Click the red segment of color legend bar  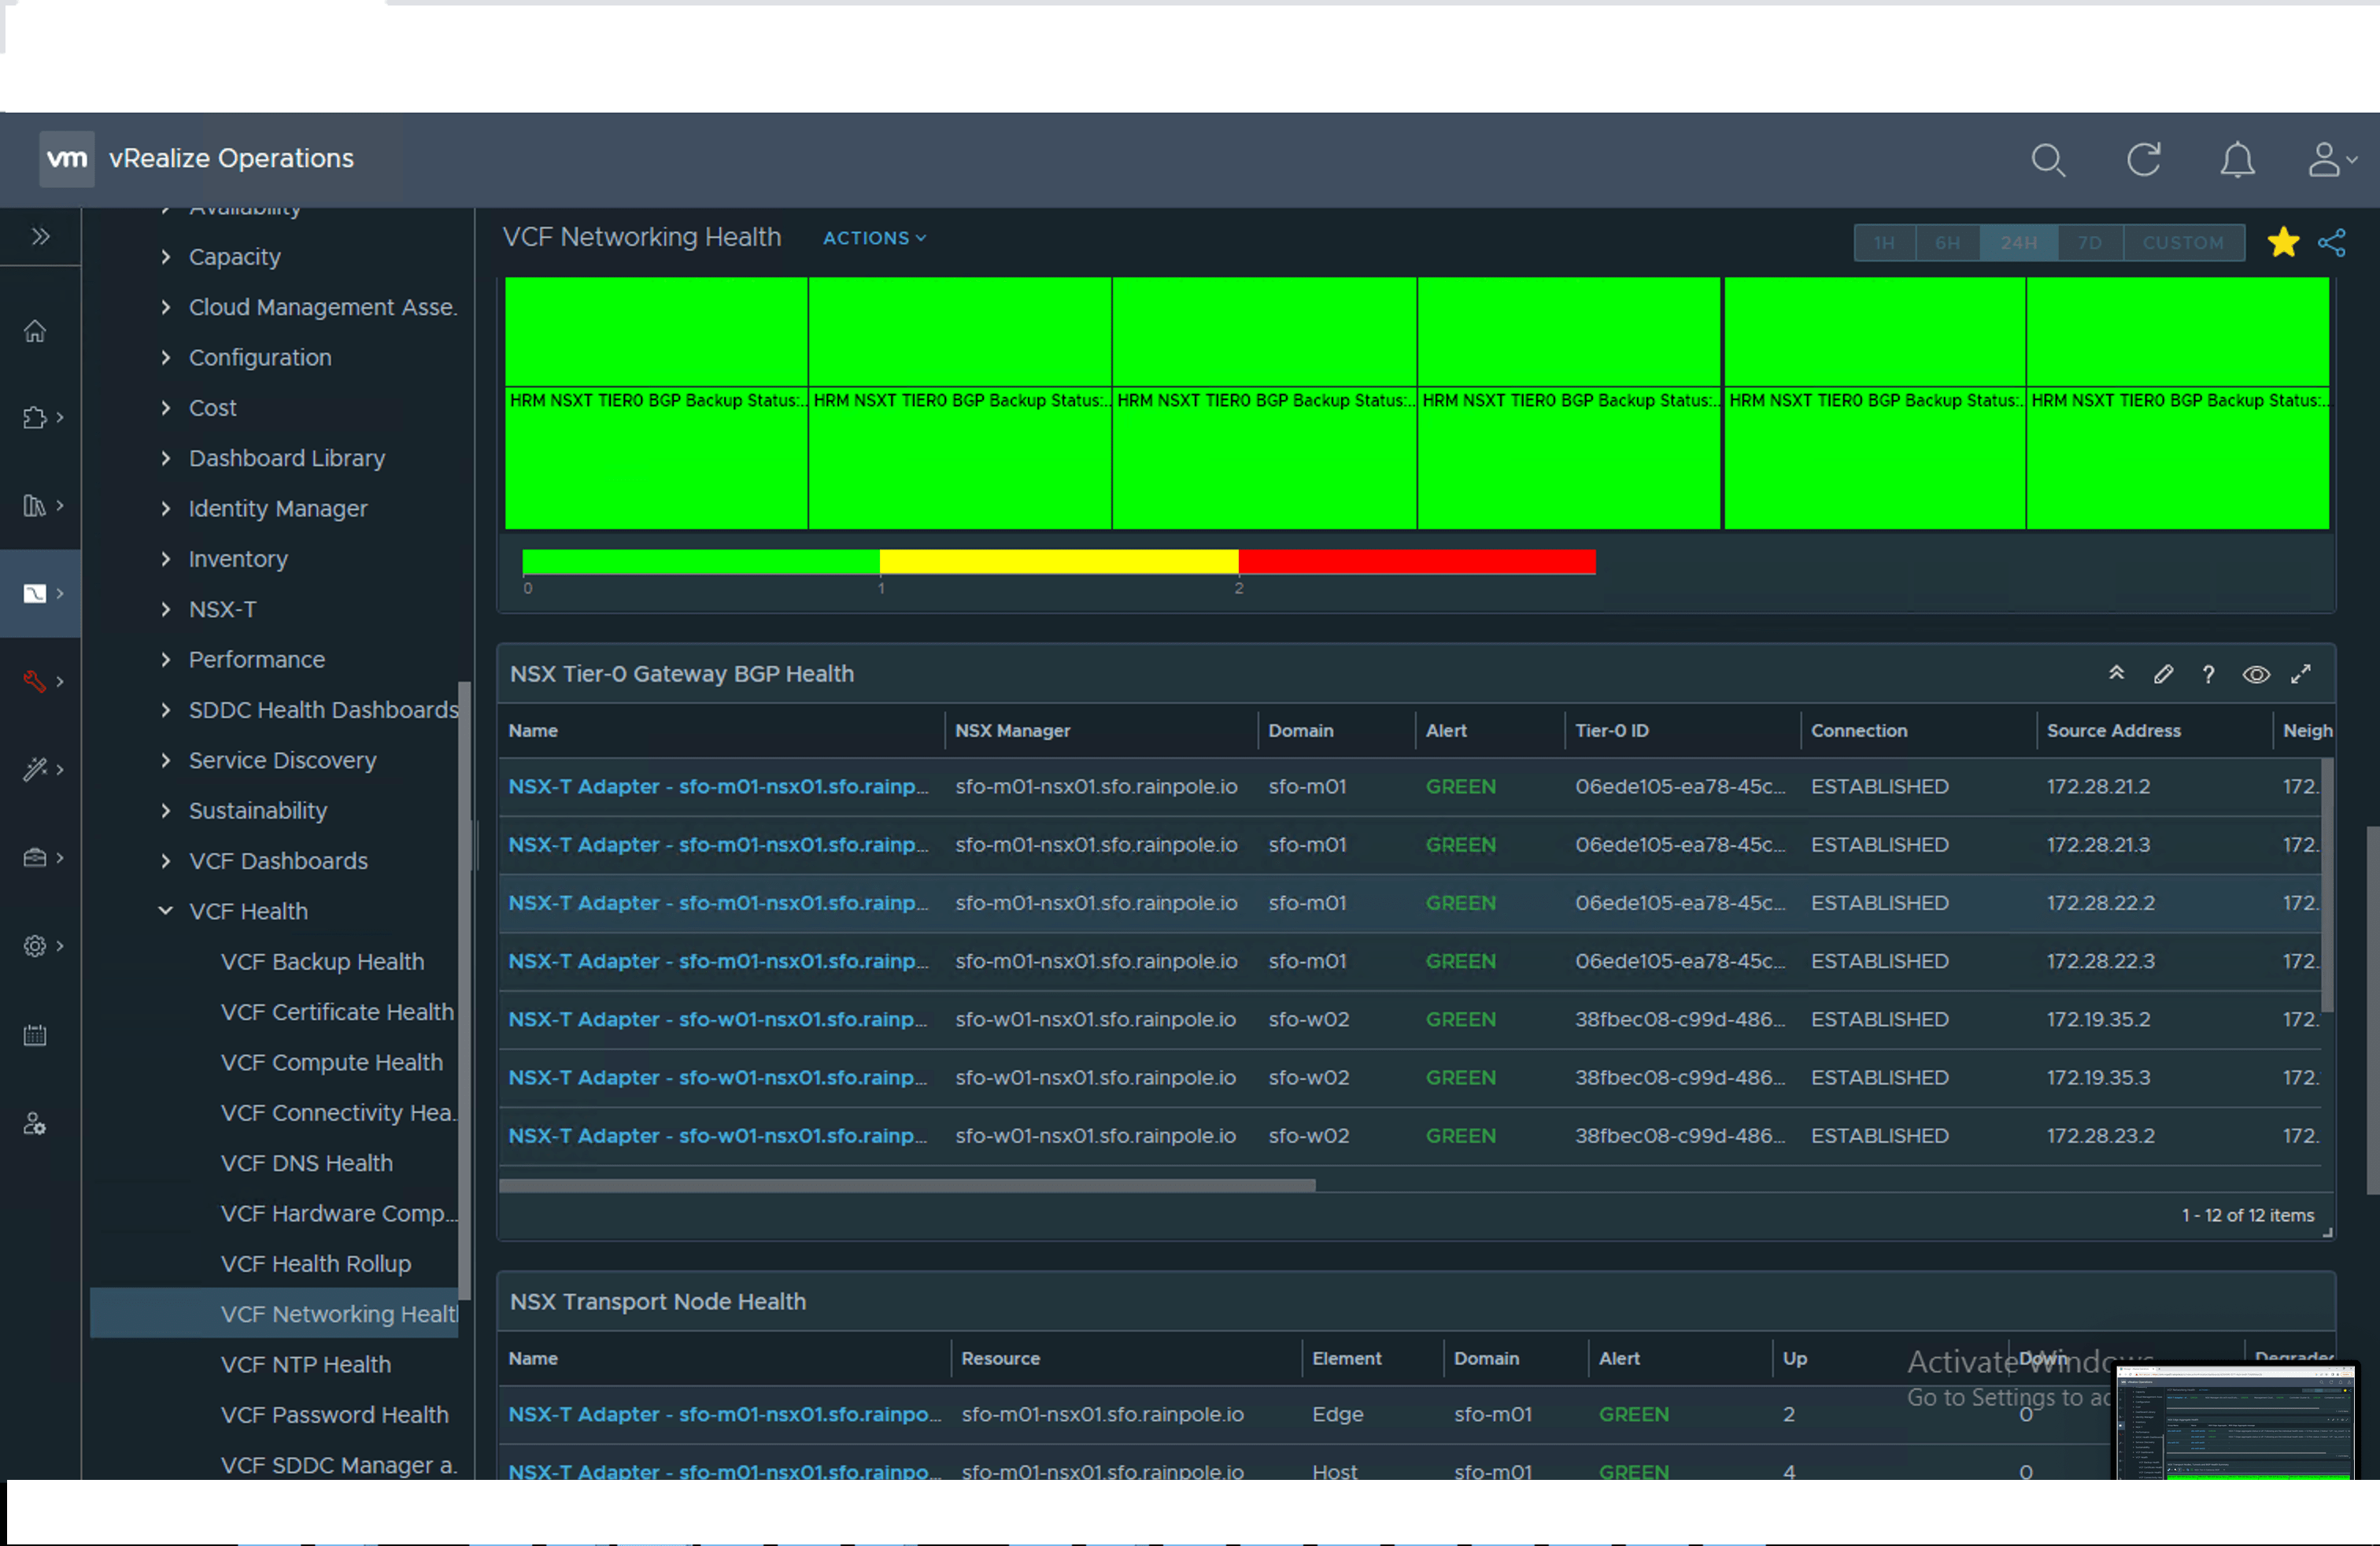point(1416,562)
